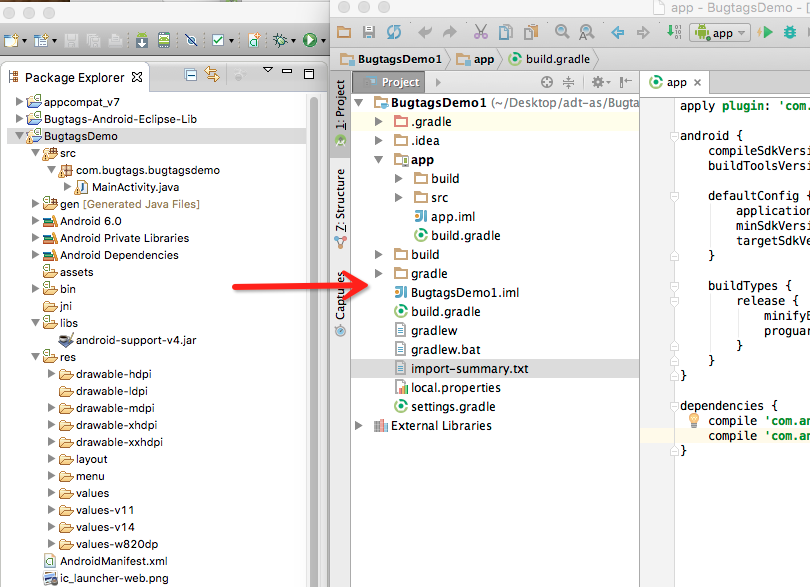Select the app editor tab
The image size is (810, 587).
pos(676,83)
